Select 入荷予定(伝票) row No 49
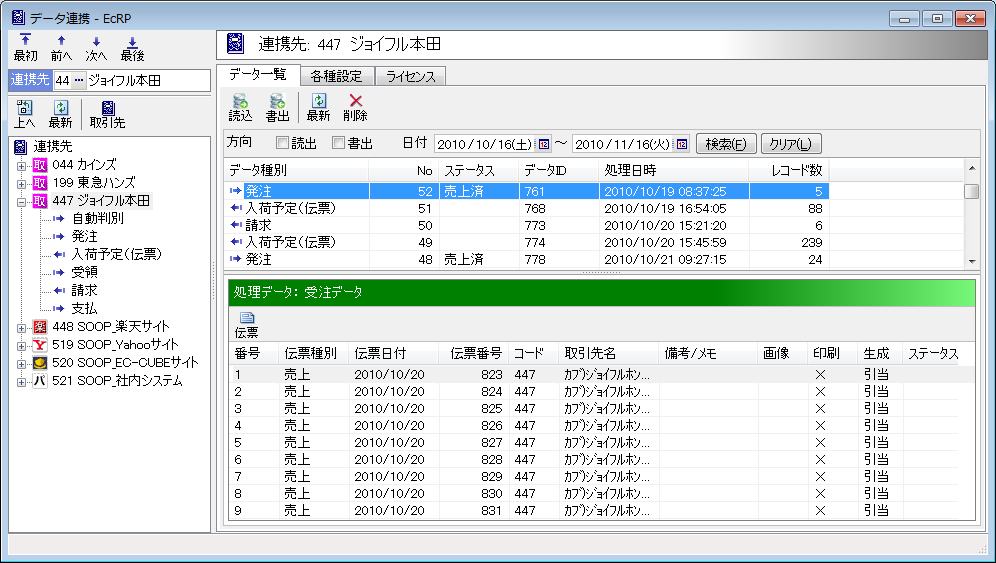Viewport: 996px width, 563px height. click(528, 243)
